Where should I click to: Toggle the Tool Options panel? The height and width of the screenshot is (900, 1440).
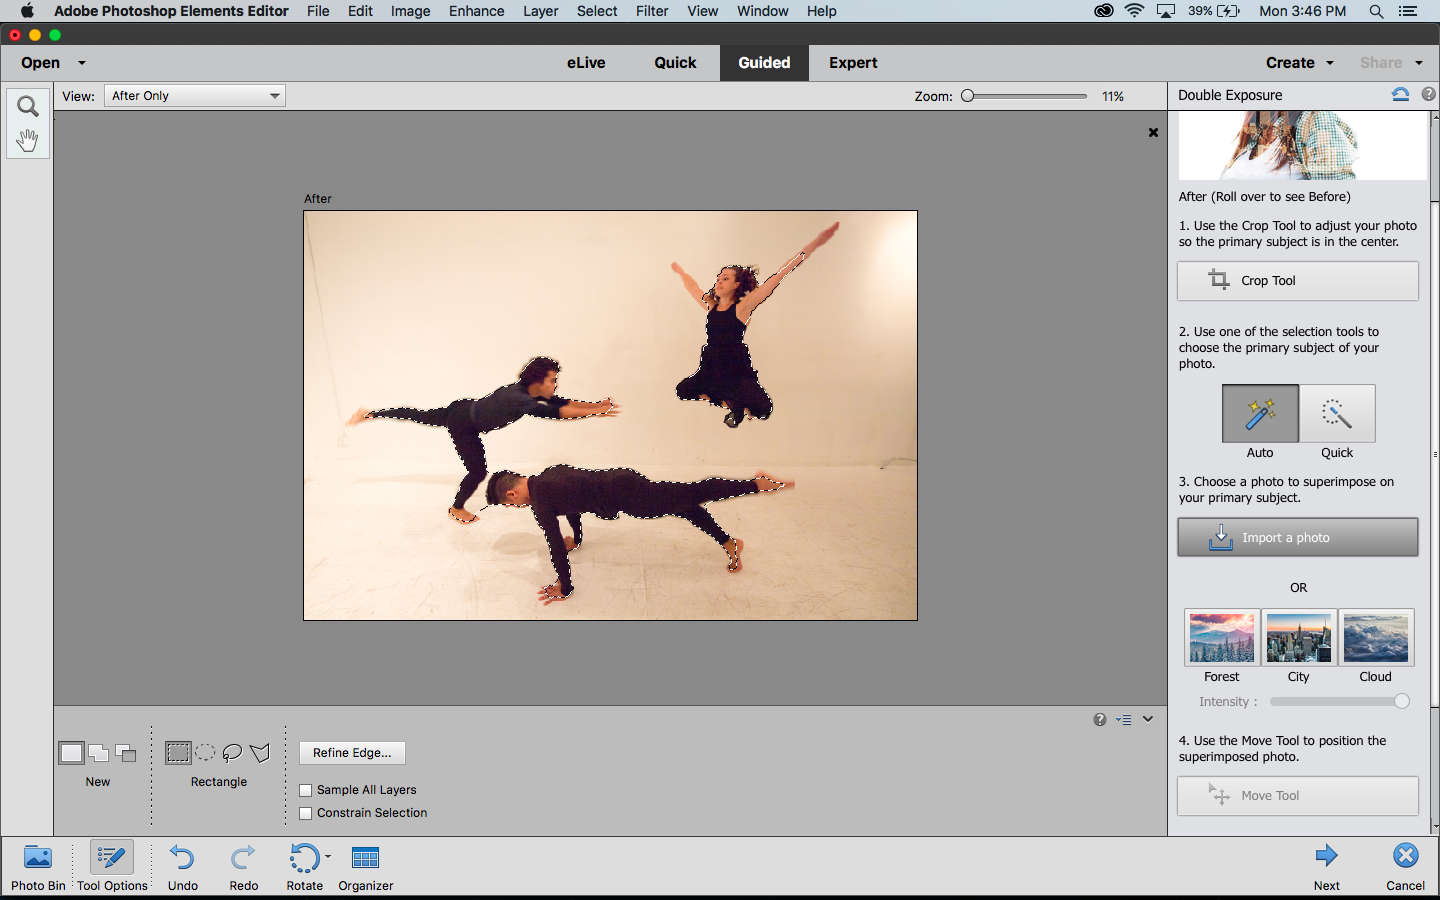pos(112,858)
